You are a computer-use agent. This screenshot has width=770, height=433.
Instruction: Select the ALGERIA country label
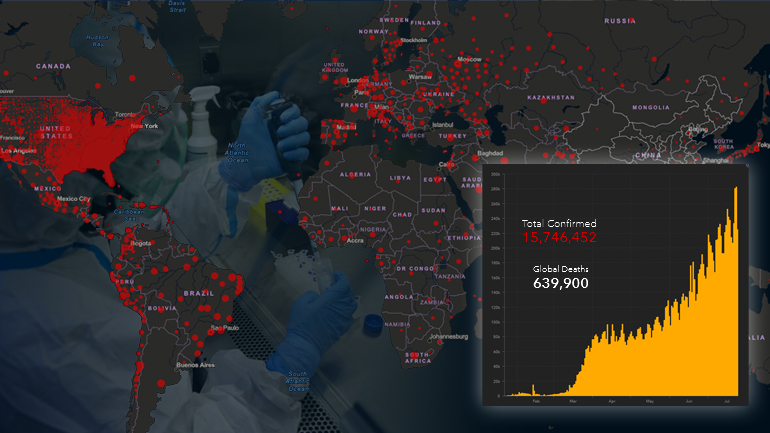(357, 174)
